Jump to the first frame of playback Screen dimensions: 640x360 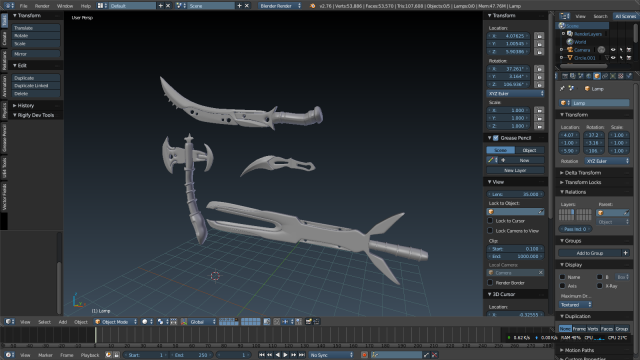pyautogui.click(x=262, y=355)
